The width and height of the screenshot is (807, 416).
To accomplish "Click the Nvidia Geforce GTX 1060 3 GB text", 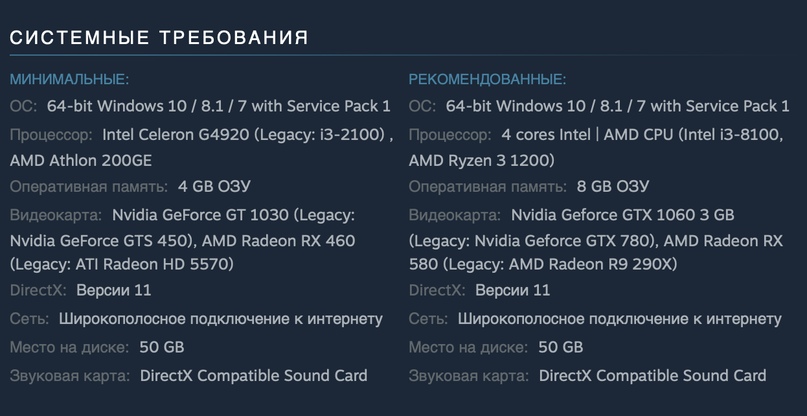I will [x=622, y=214].
